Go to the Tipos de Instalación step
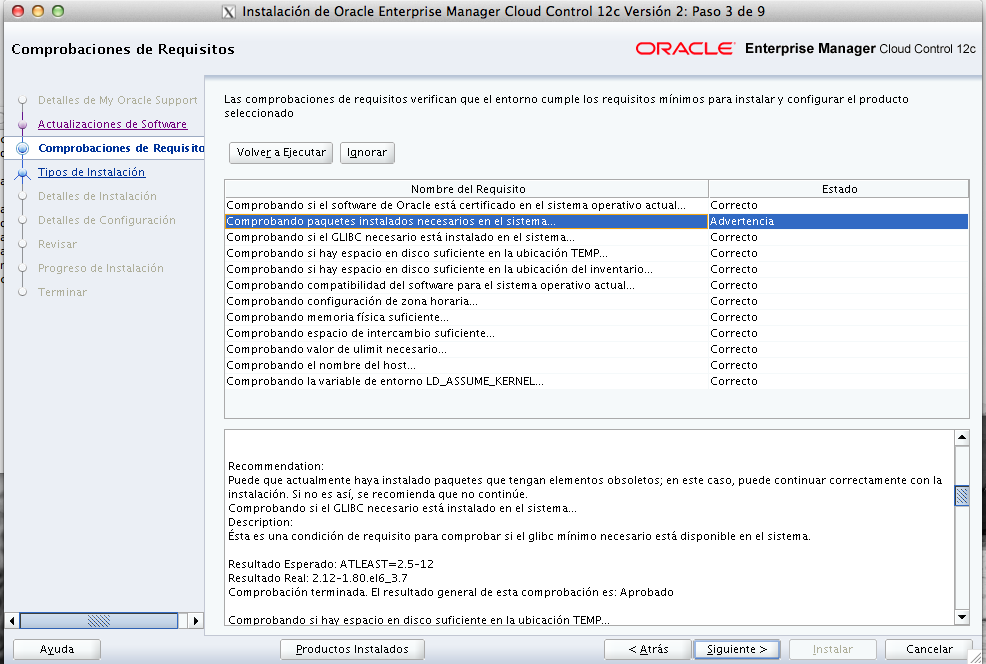 click(91, 172)
